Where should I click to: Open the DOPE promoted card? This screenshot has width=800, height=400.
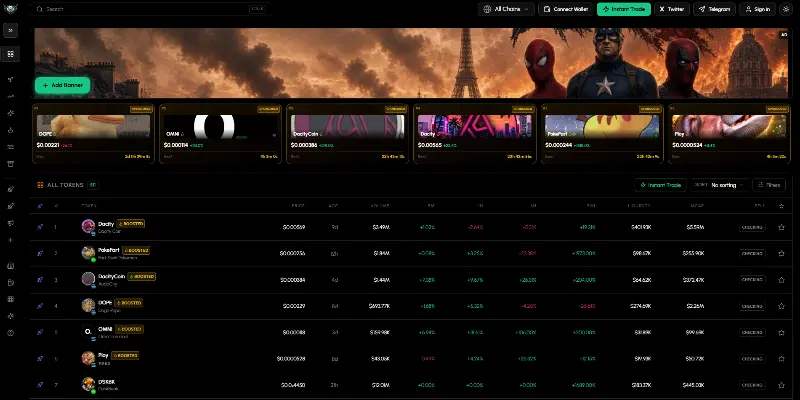pos(93,134)
